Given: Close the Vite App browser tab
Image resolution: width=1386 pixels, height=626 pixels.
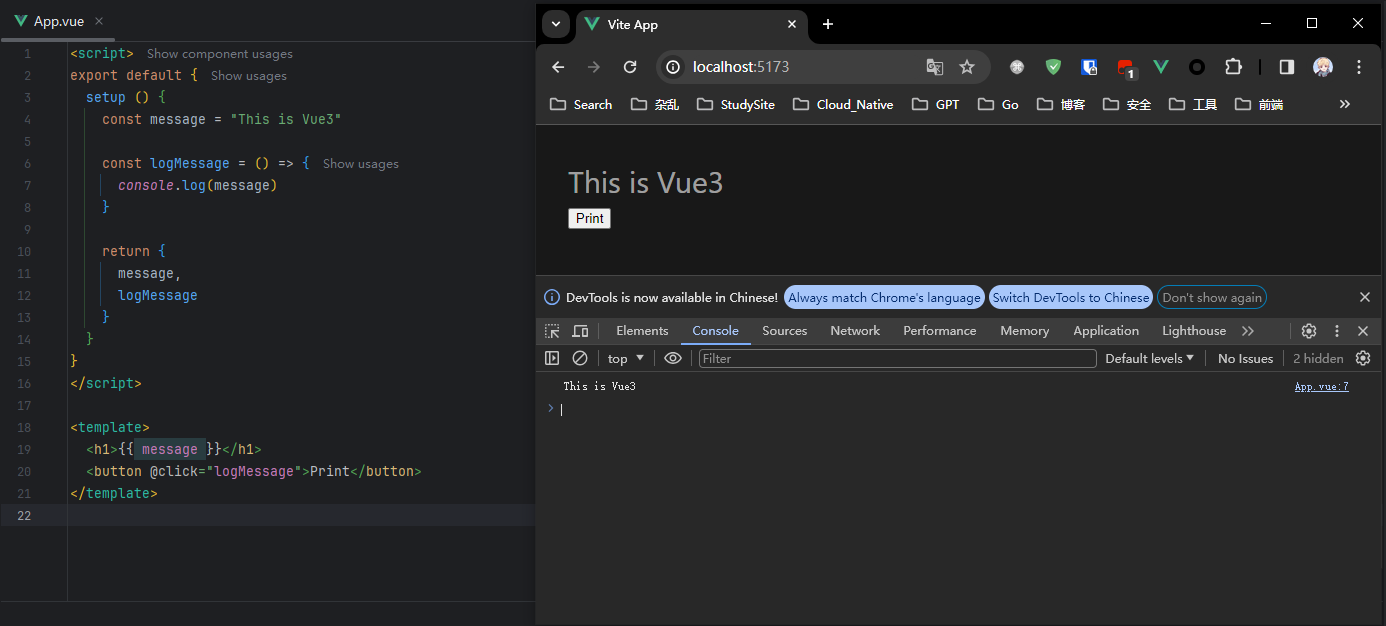Looking at the screenshot, I should [x=793, y=24].
